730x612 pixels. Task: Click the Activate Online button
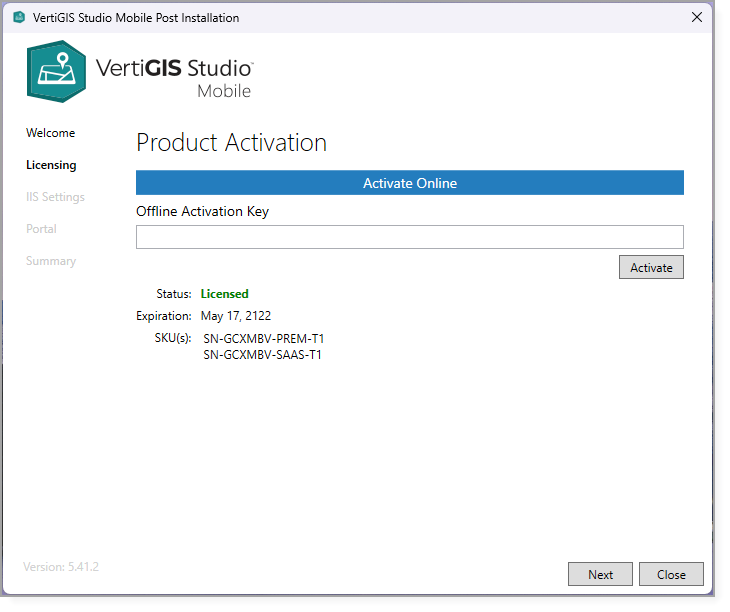pyautogui.click(x=410, y=182)
